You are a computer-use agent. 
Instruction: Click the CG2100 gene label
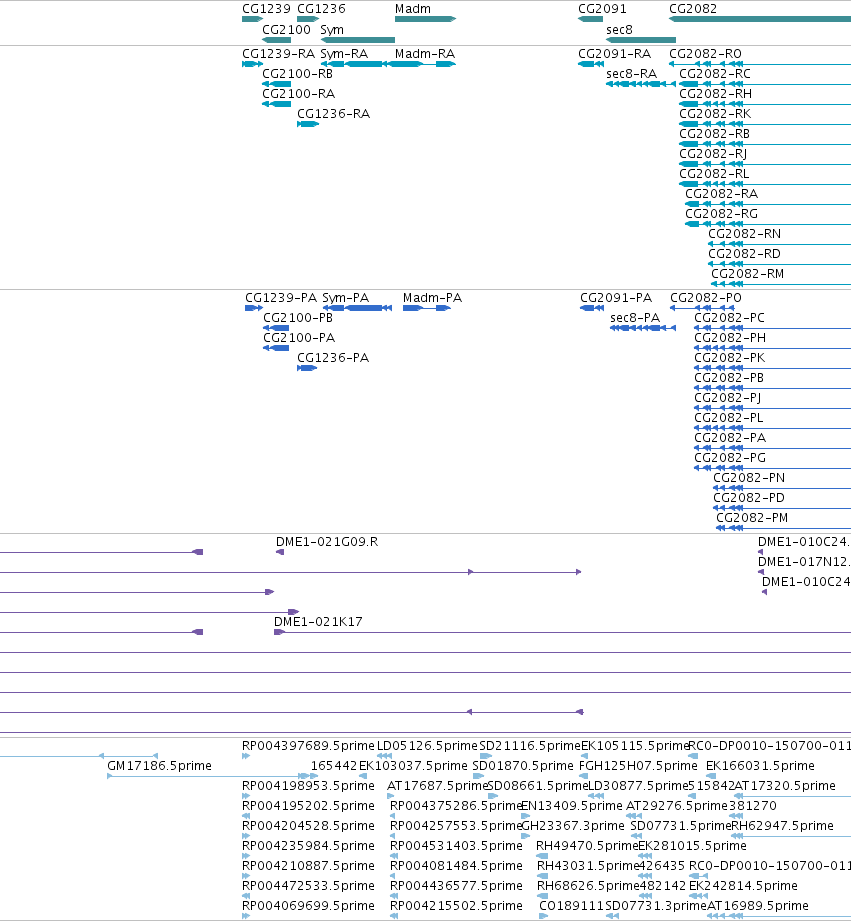pyautogui.click(x=286, y=29)
